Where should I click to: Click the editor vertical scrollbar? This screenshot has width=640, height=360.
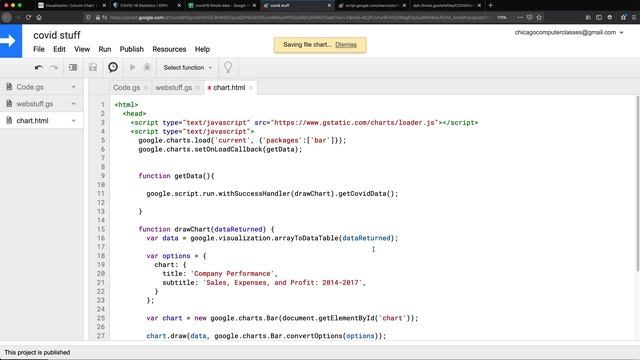(x=638, y=183)
